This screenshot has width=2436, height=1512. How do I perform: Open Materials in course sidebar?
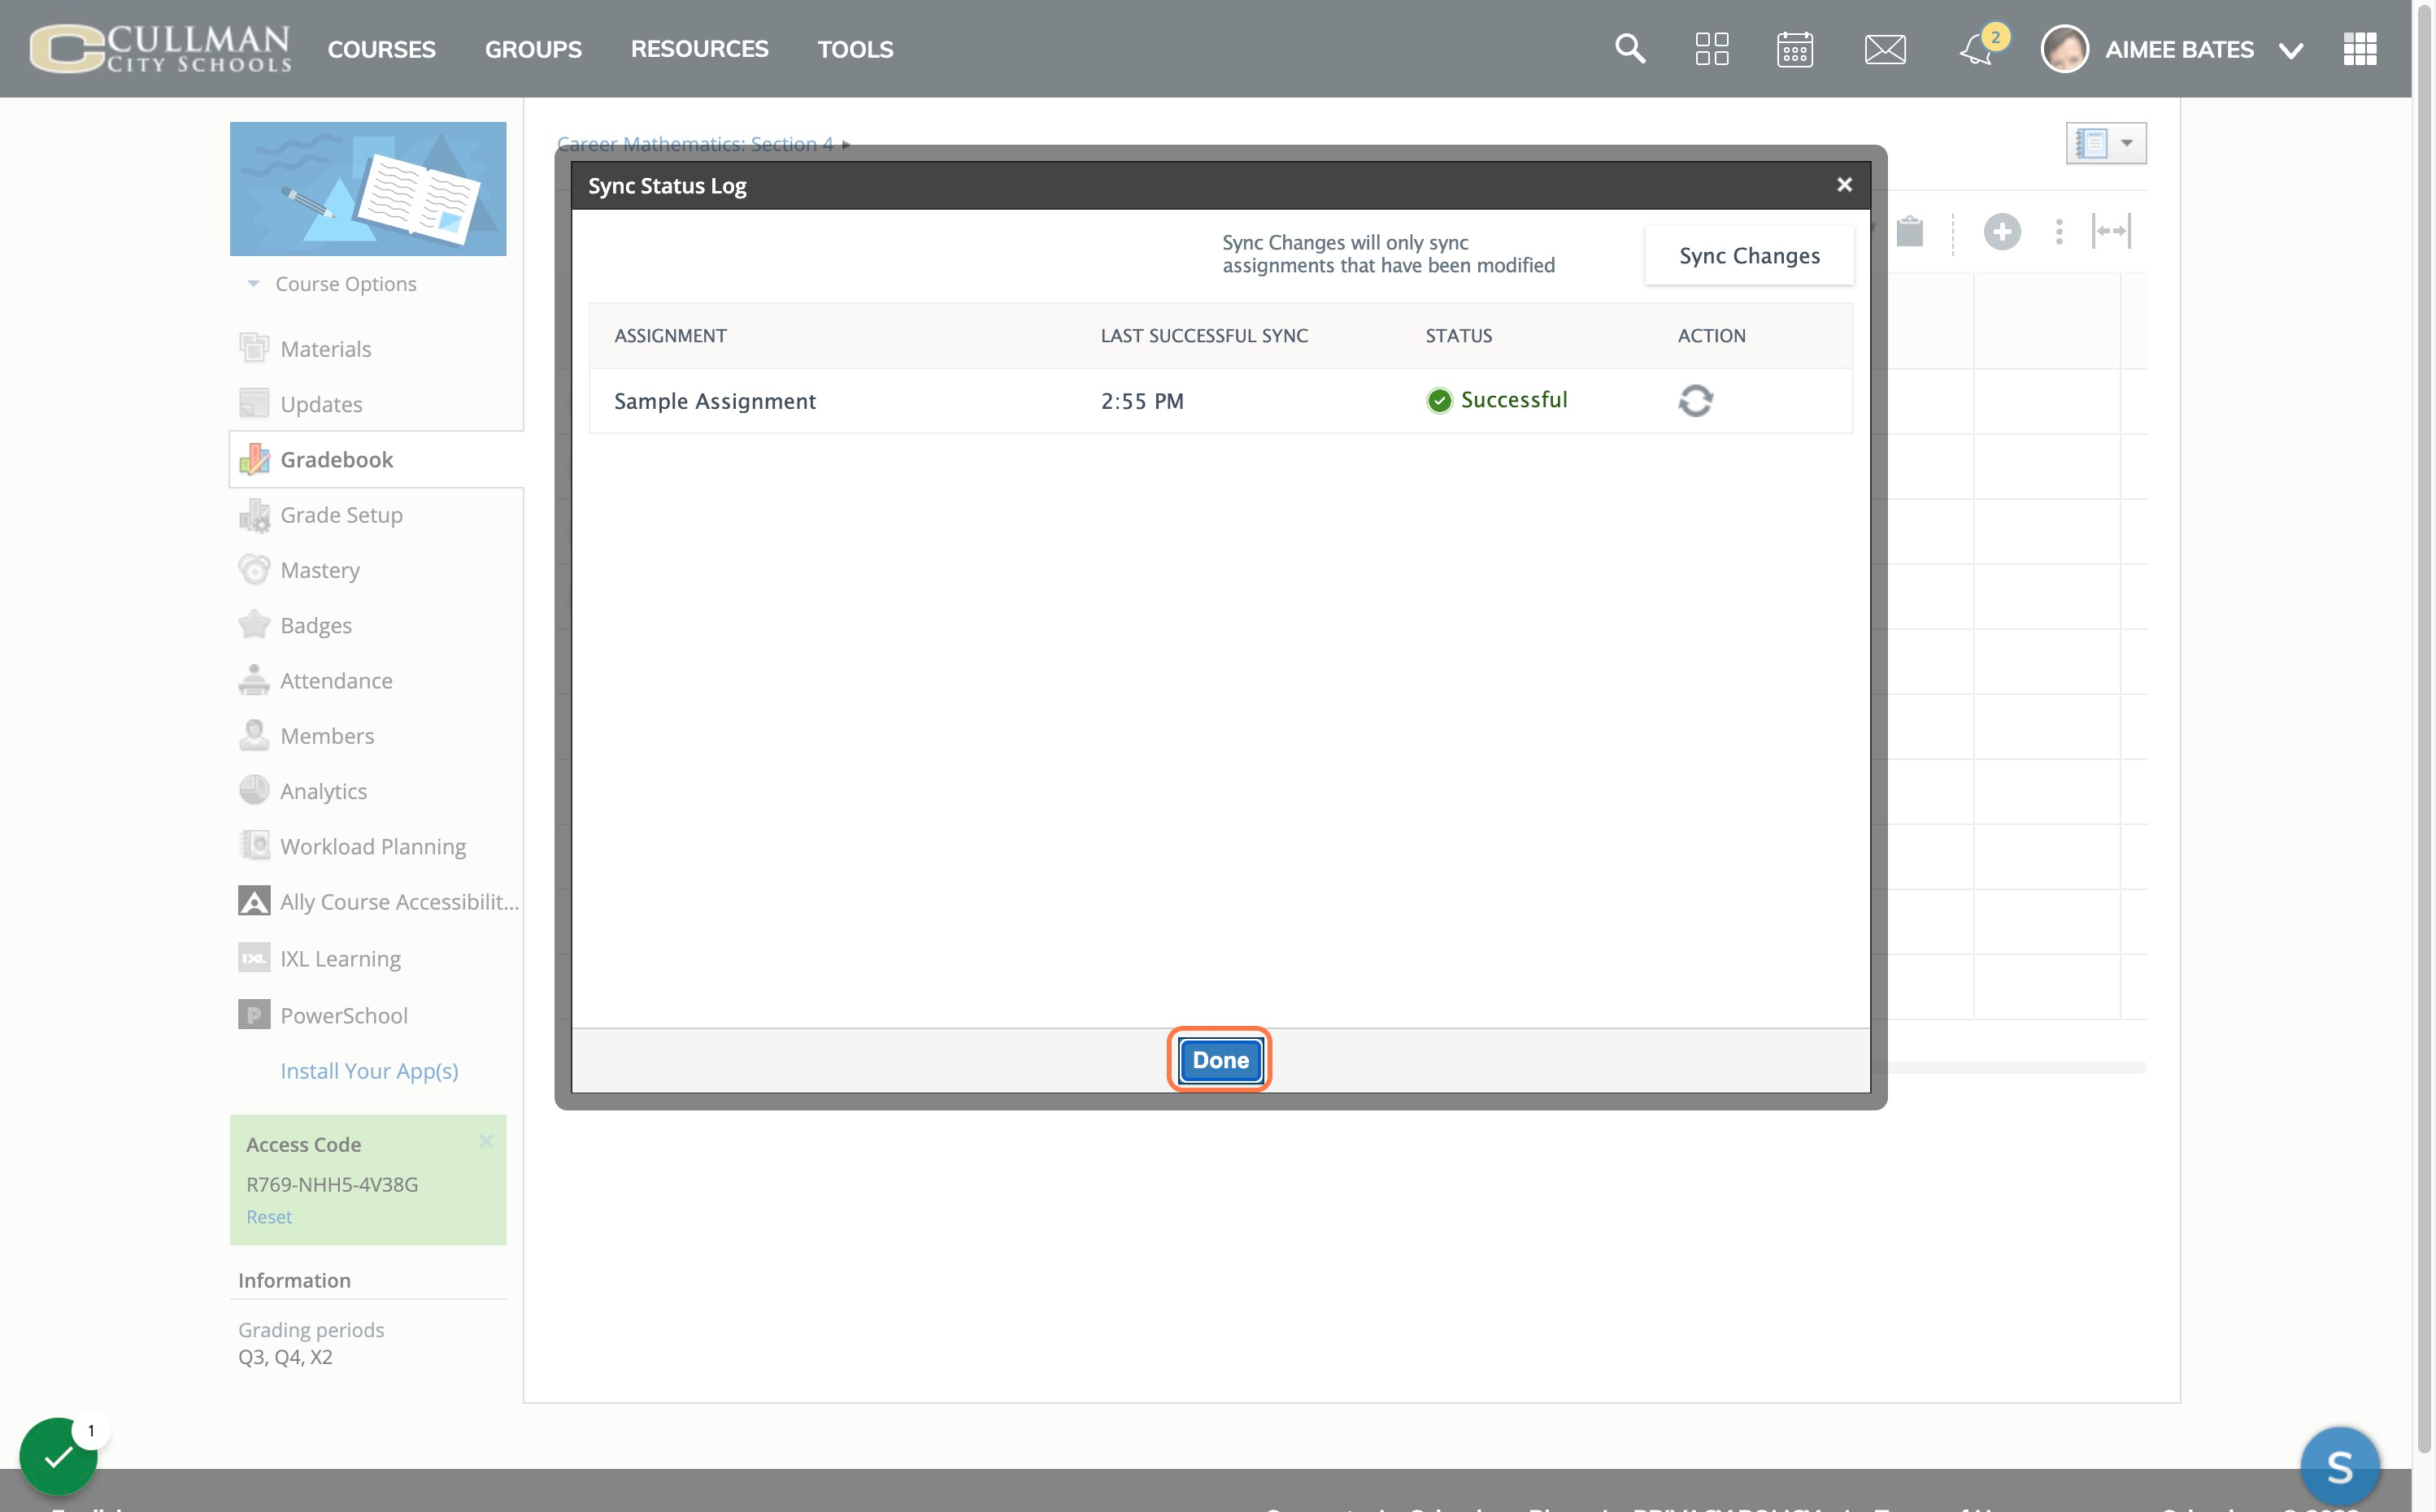coord(325,349)
